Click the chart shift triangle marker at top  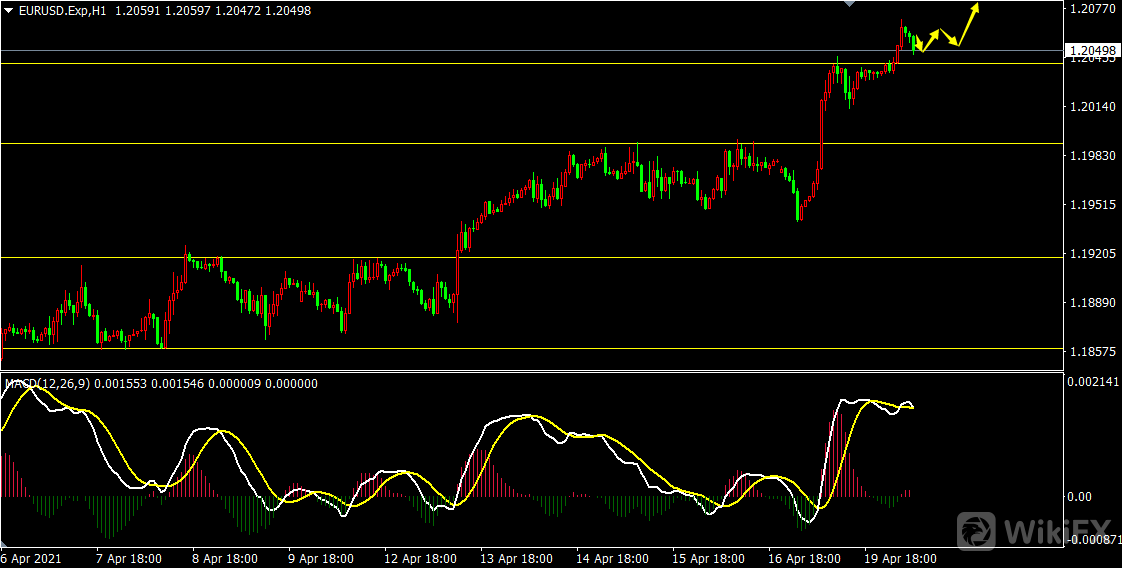[x=849, y=5]
